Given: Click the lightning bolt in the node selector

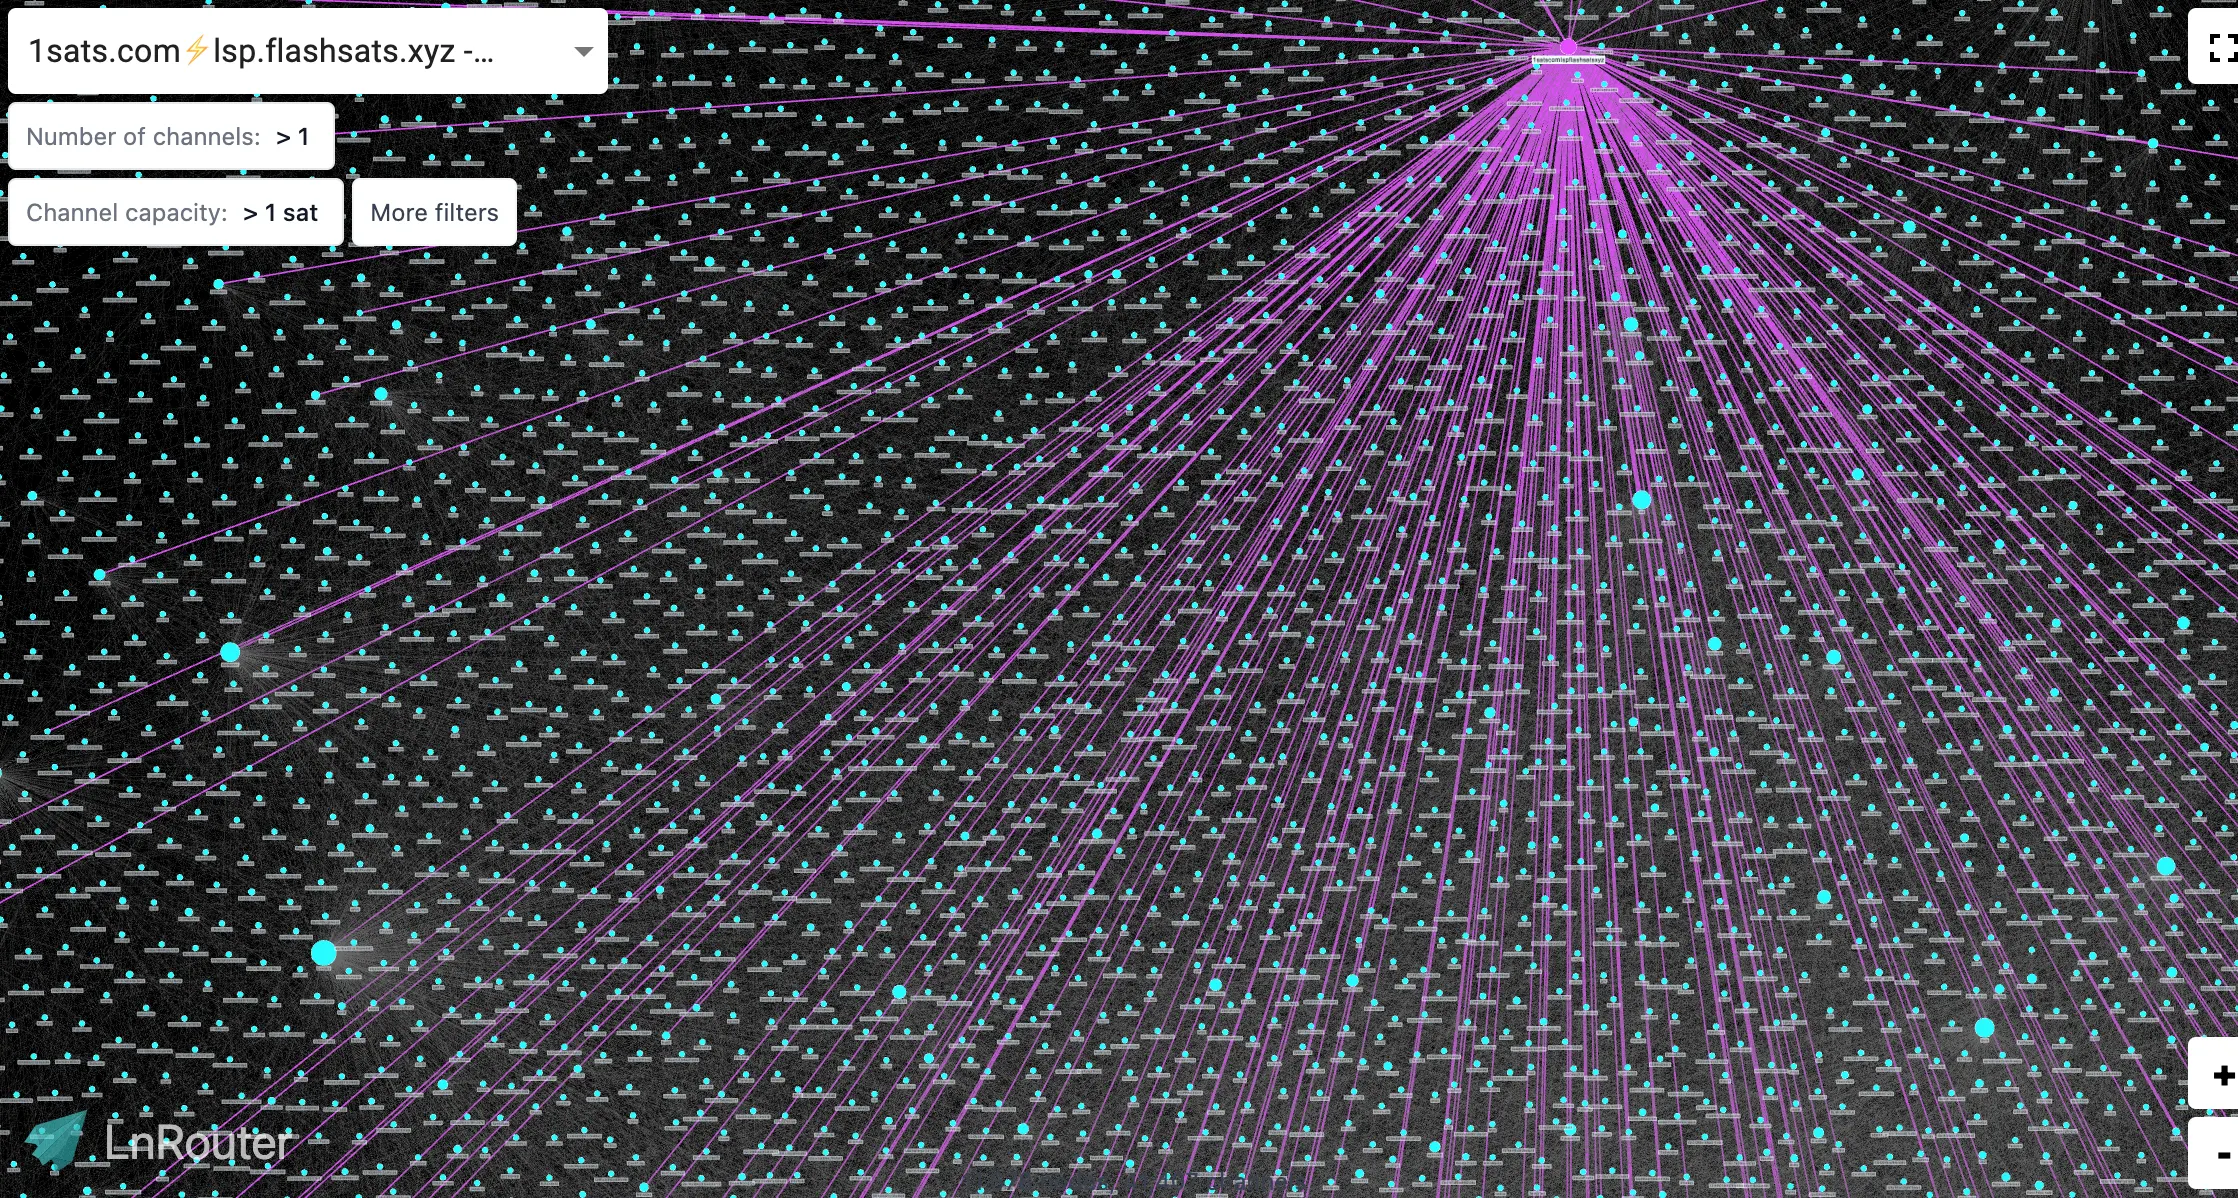Looking at the screenshot, I should [x=196, y=49].
